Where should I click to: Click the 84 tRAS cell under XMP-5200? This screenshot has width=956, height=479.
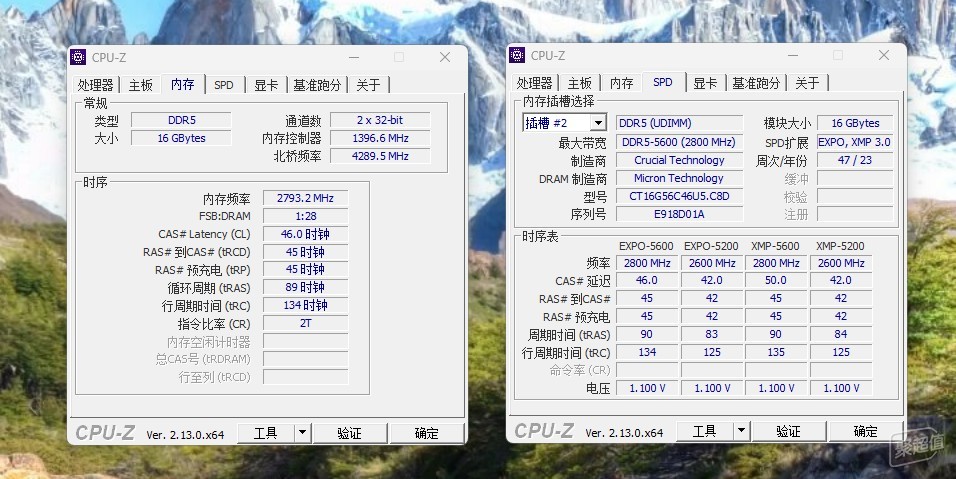pyautogui.click(x=841, y=335)
